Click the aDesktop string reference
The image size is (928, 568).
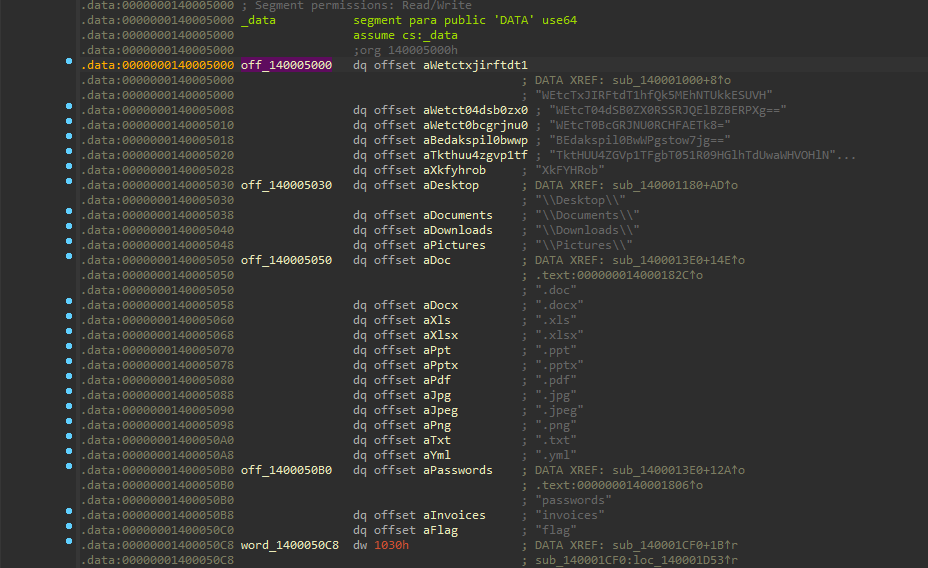[451, 185]
